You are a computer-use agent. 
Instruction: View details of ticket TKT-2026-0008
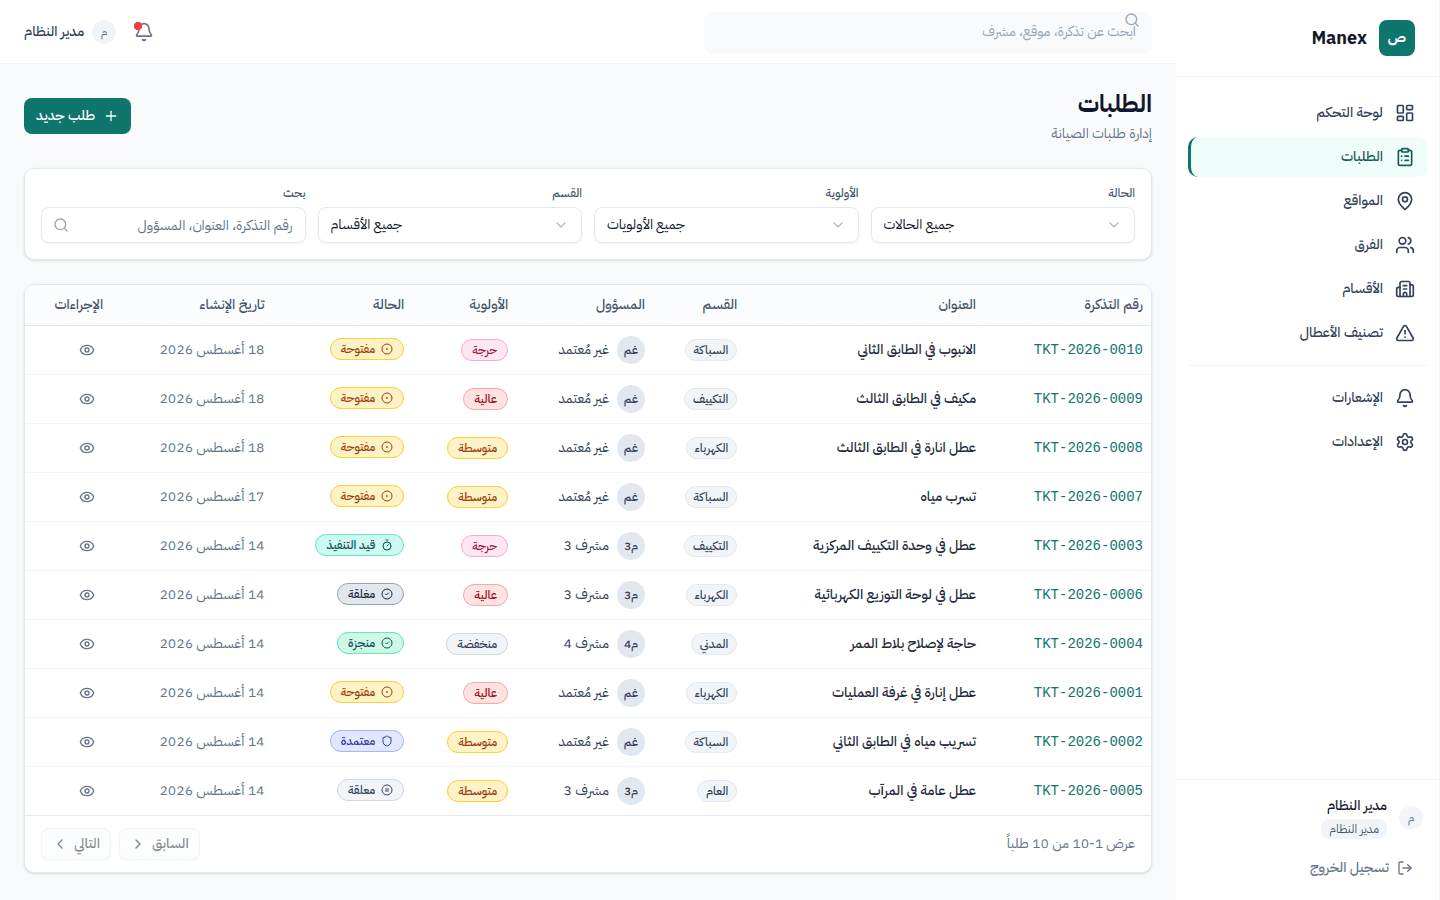87,448
